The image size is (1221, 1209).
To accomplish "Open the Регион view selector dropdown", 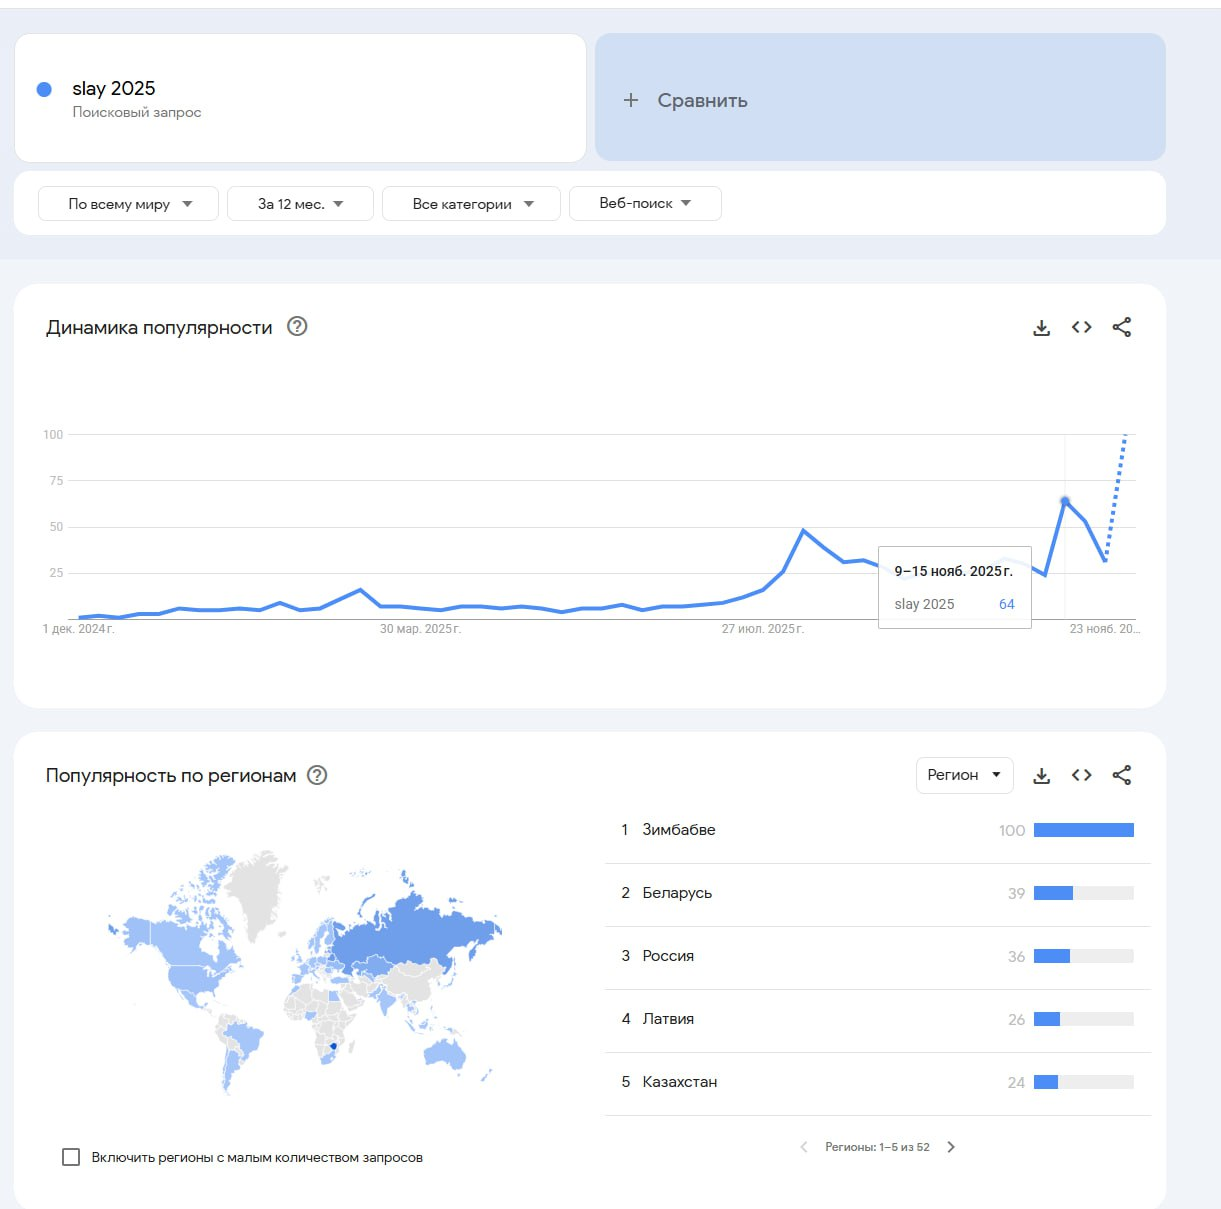I will click(964, 775).
